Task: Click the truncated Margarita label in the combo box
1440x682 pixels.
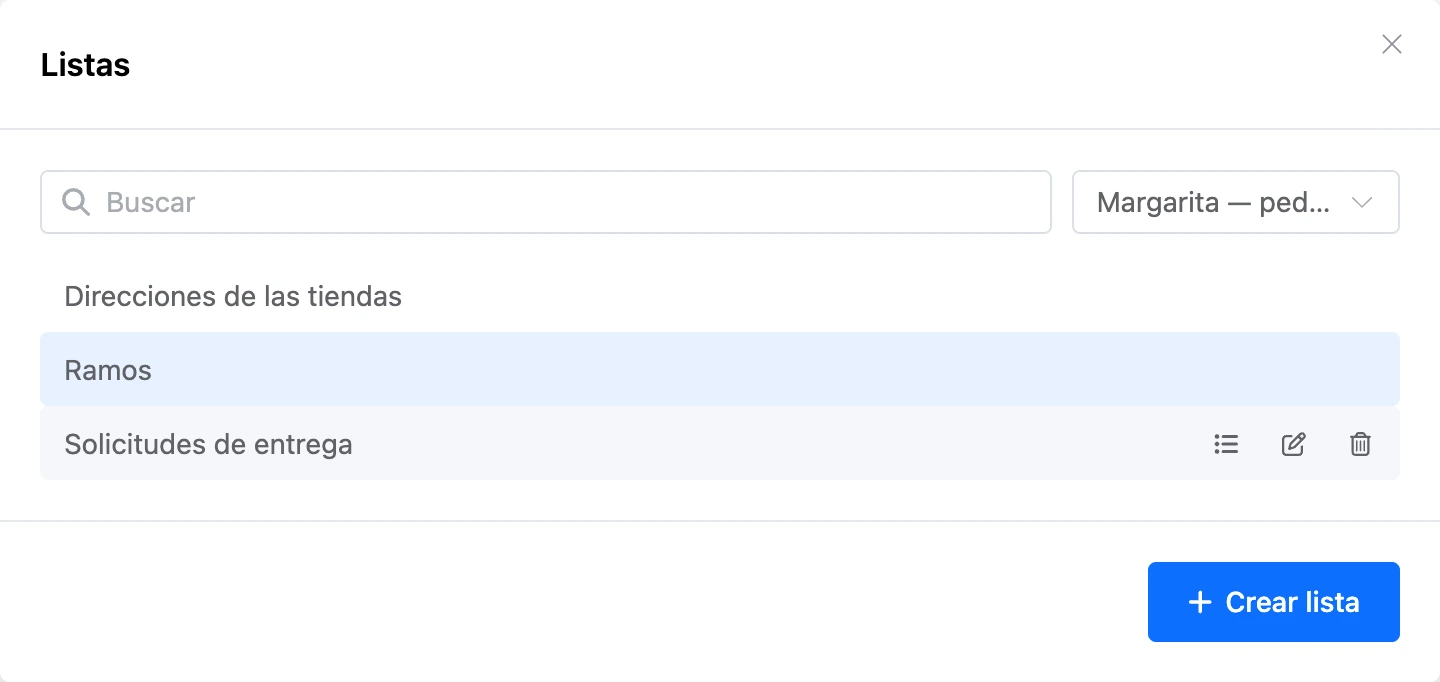Action: point(1213,203)
